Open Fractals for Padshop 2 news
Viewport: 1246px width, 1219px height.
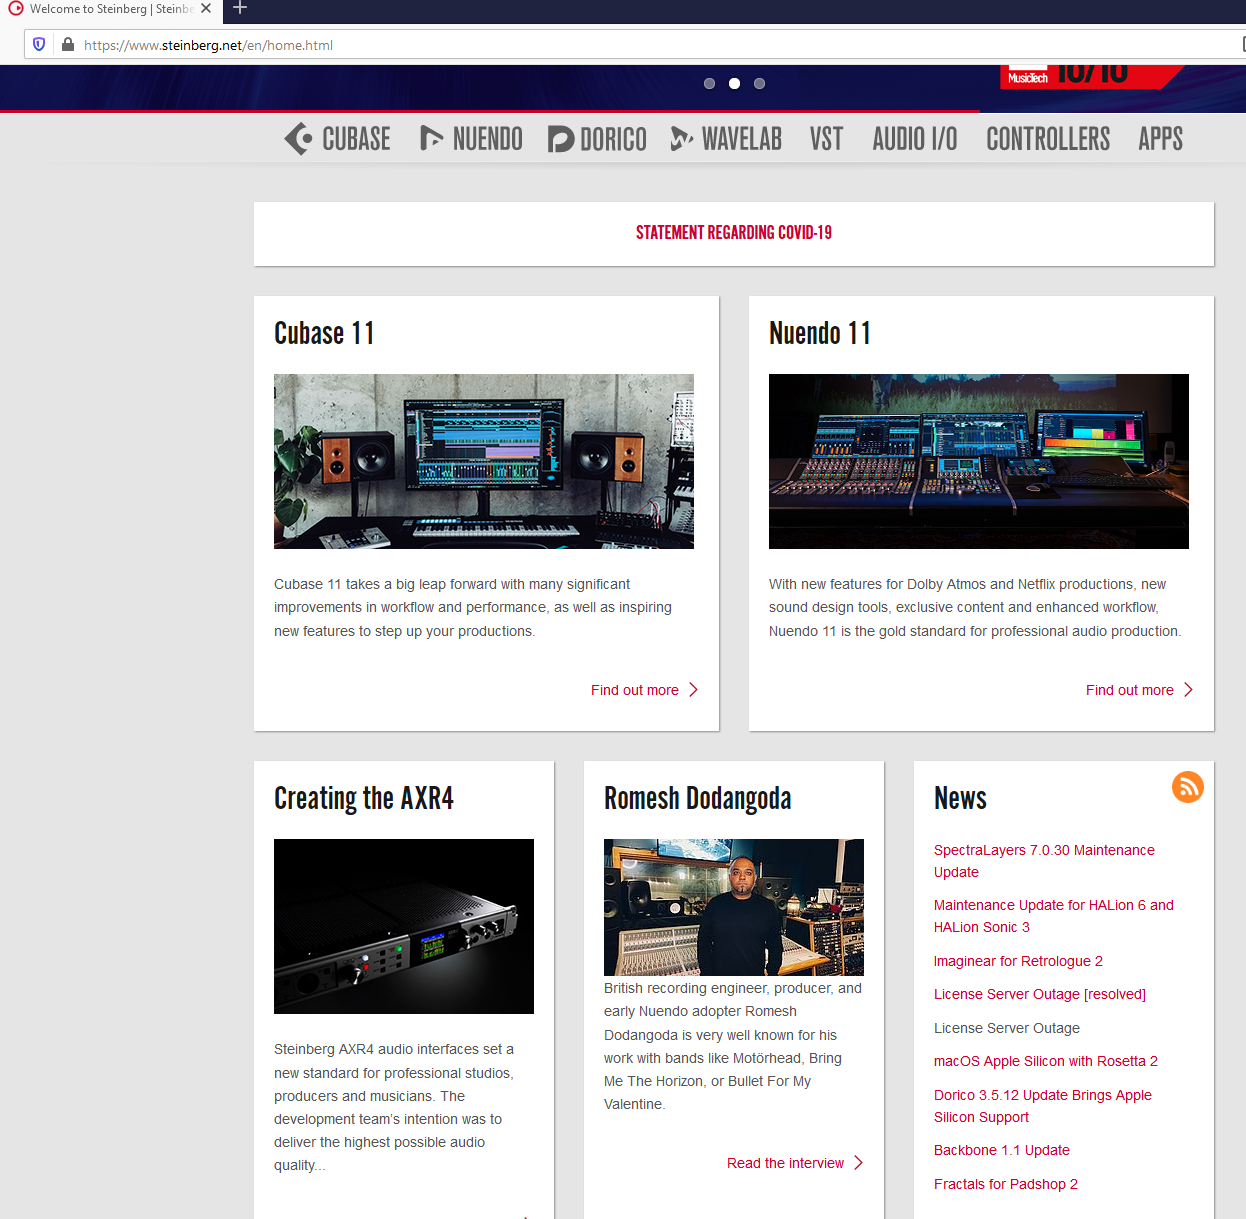pyautogui.click(x=1006, y=1184)
